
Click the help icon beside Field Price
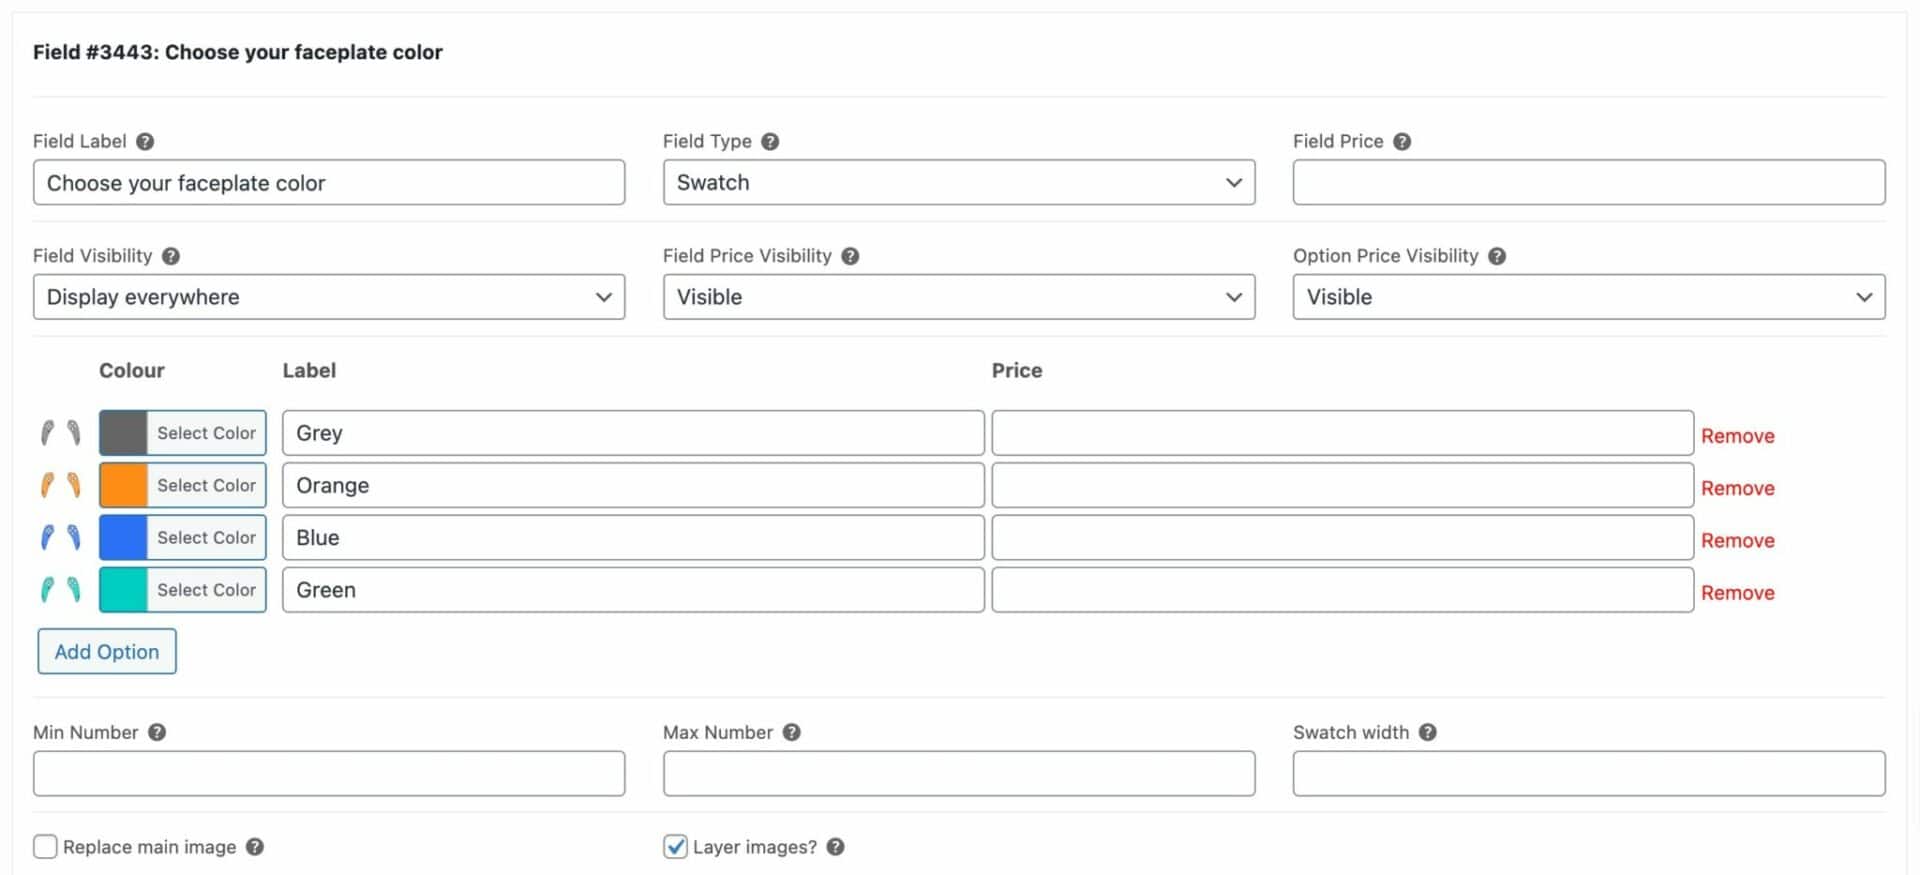click(1402, 141)
